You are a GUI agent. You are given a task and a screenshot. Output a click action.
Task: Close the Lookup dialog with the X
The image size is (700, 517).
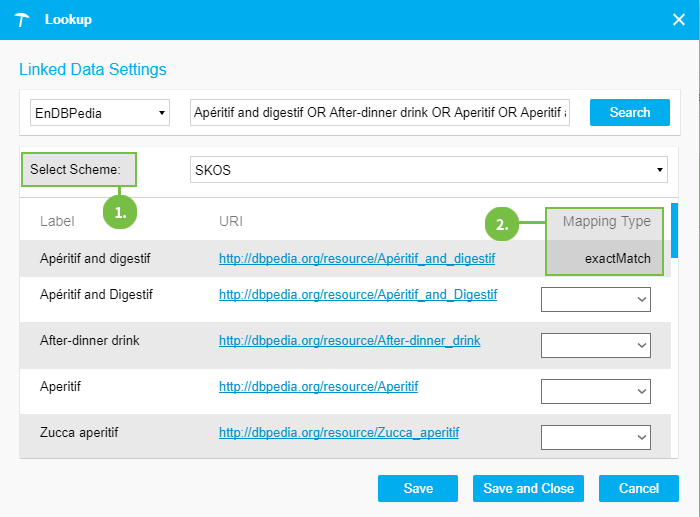(678, 19)
